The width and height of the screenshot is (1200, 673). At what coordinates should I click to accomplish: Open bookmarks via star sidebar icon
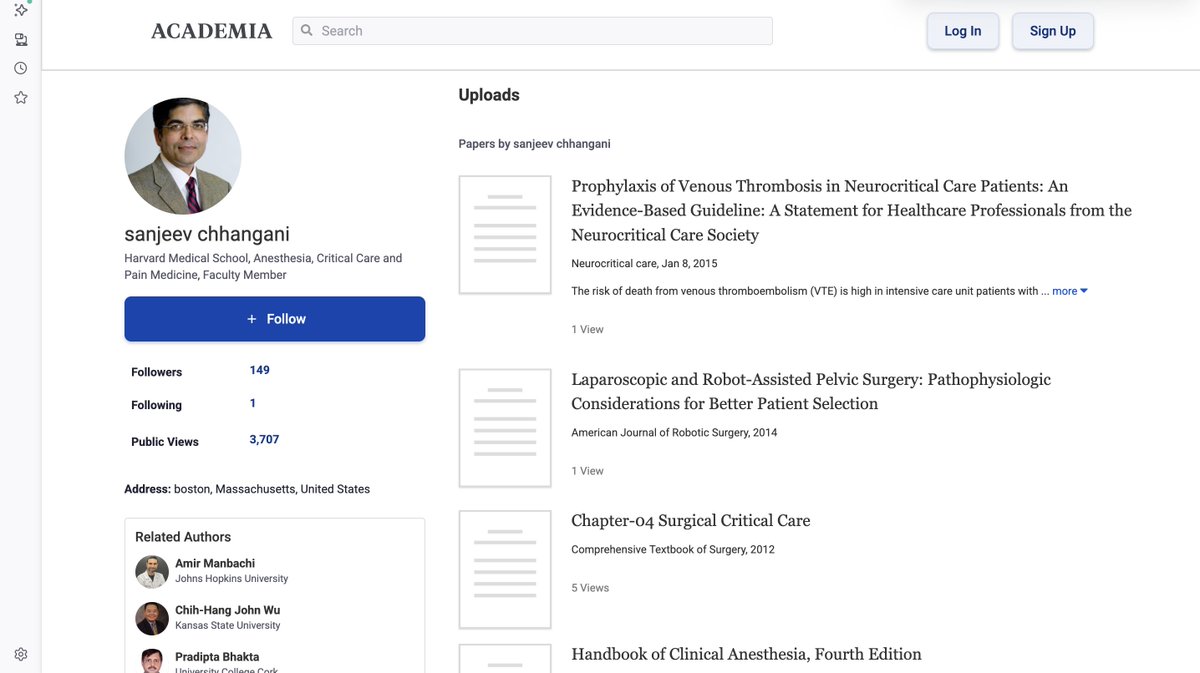pyautogui.click(x=21, y=97)
